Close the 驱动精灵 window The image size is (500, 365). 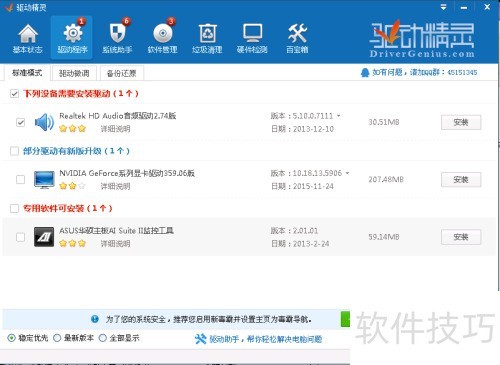tap(487, 7)
